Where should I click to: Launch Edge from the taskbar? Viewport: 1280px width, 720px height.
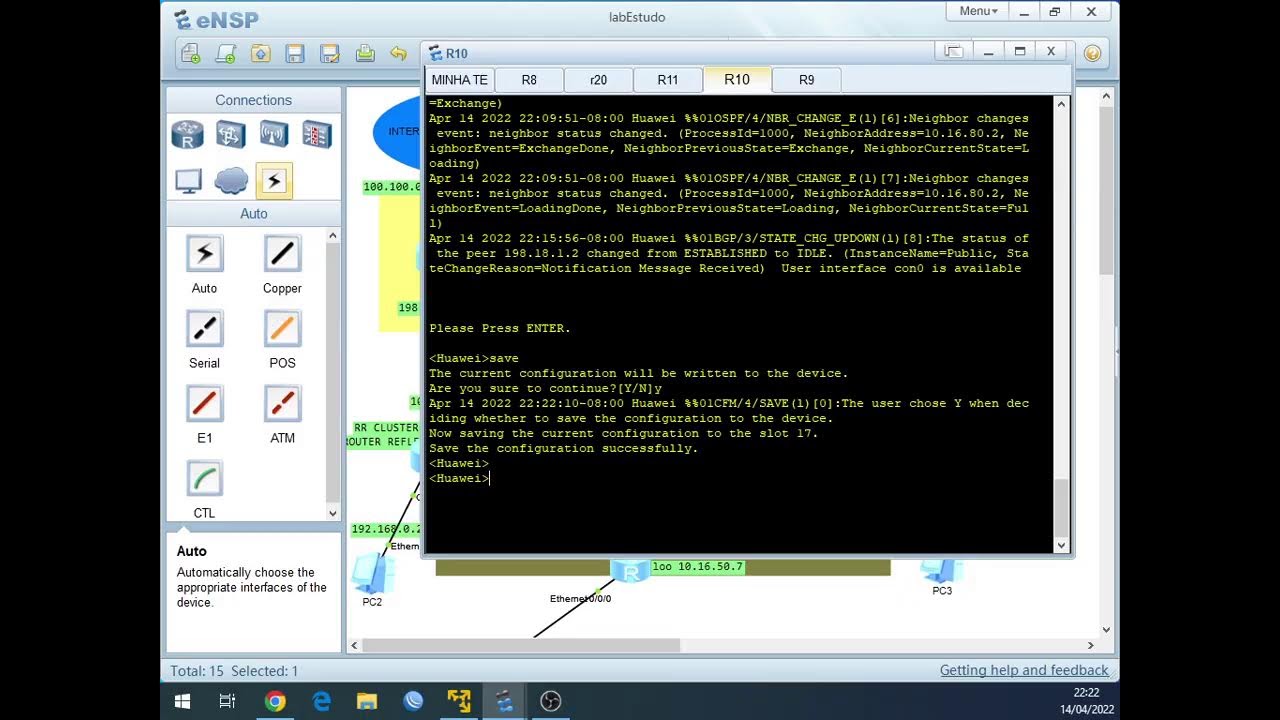coord(321,701)
